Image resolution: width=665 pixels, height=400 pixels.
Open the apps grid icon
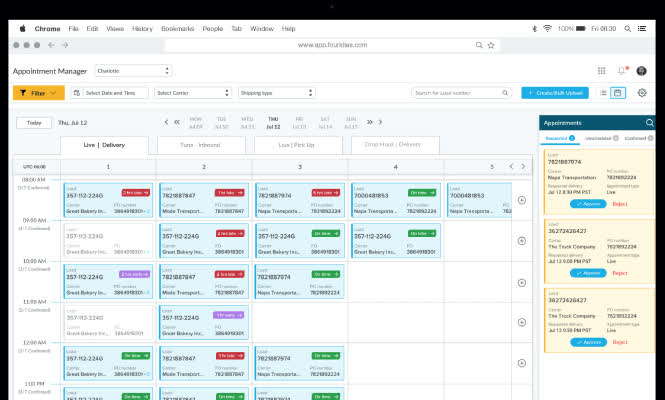click(601, 71)
